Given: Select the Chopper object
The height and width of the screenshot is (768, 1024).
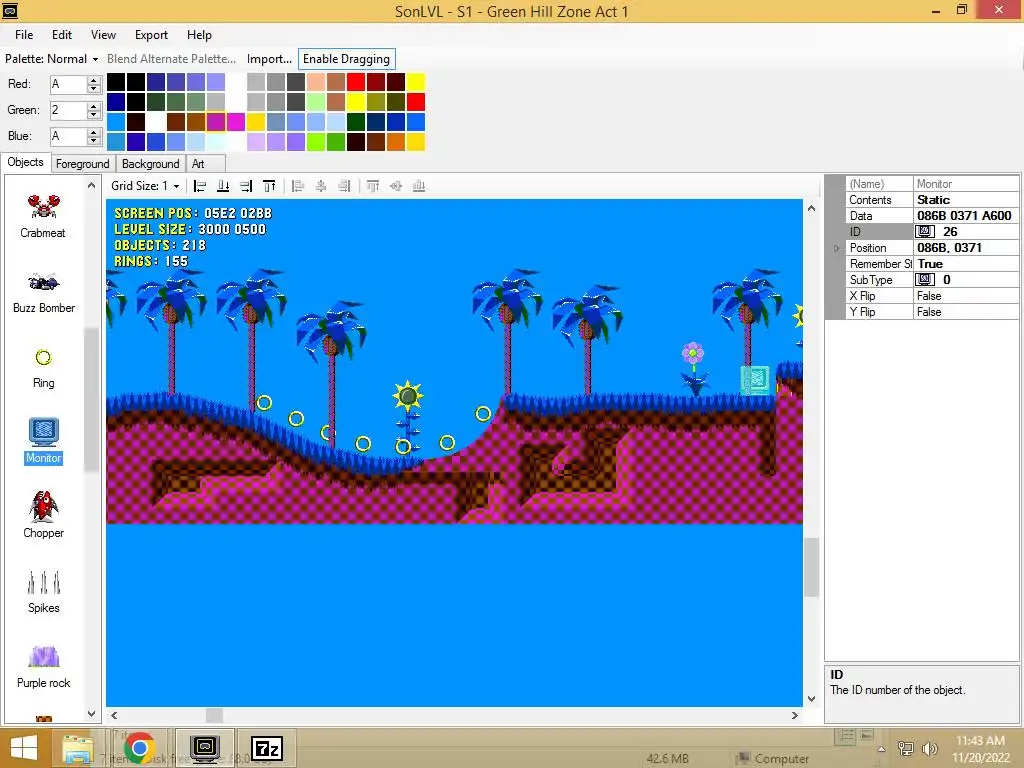Looking at the screenshot, I should [x=43, y=515].
